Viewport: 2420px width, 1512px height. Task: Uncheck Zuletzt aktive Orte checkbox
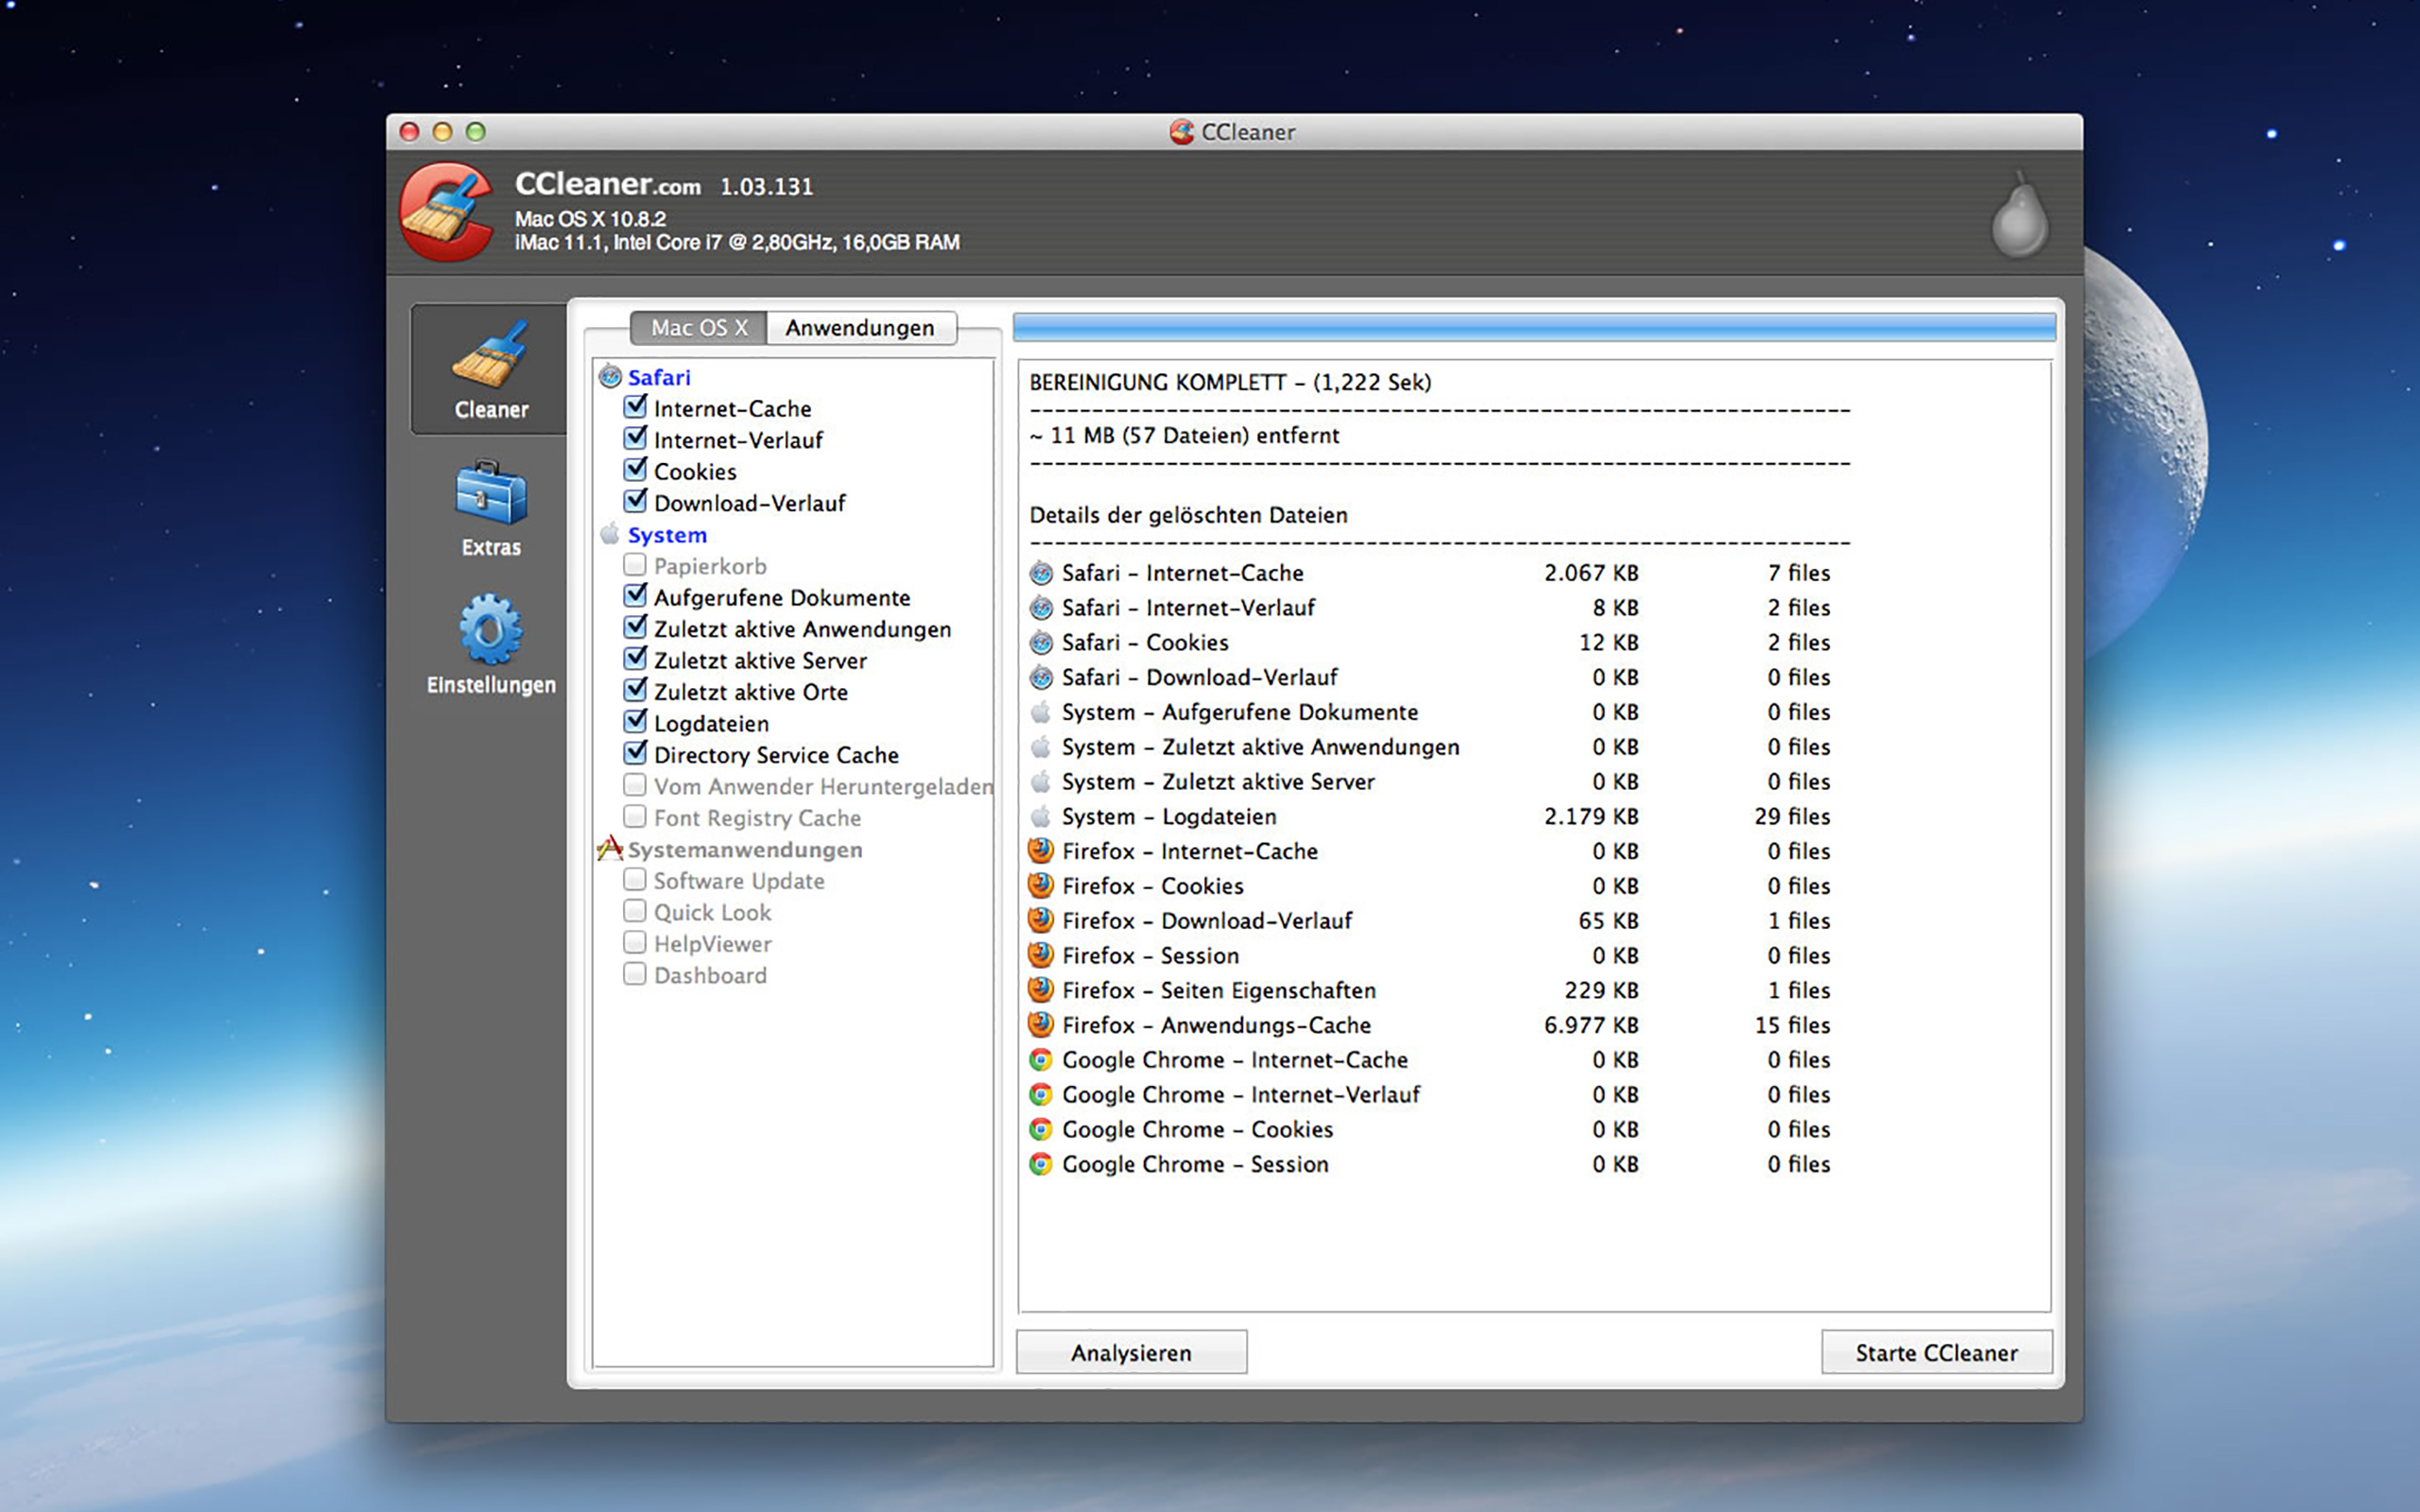pyautogui.click(x=635, y=690)
